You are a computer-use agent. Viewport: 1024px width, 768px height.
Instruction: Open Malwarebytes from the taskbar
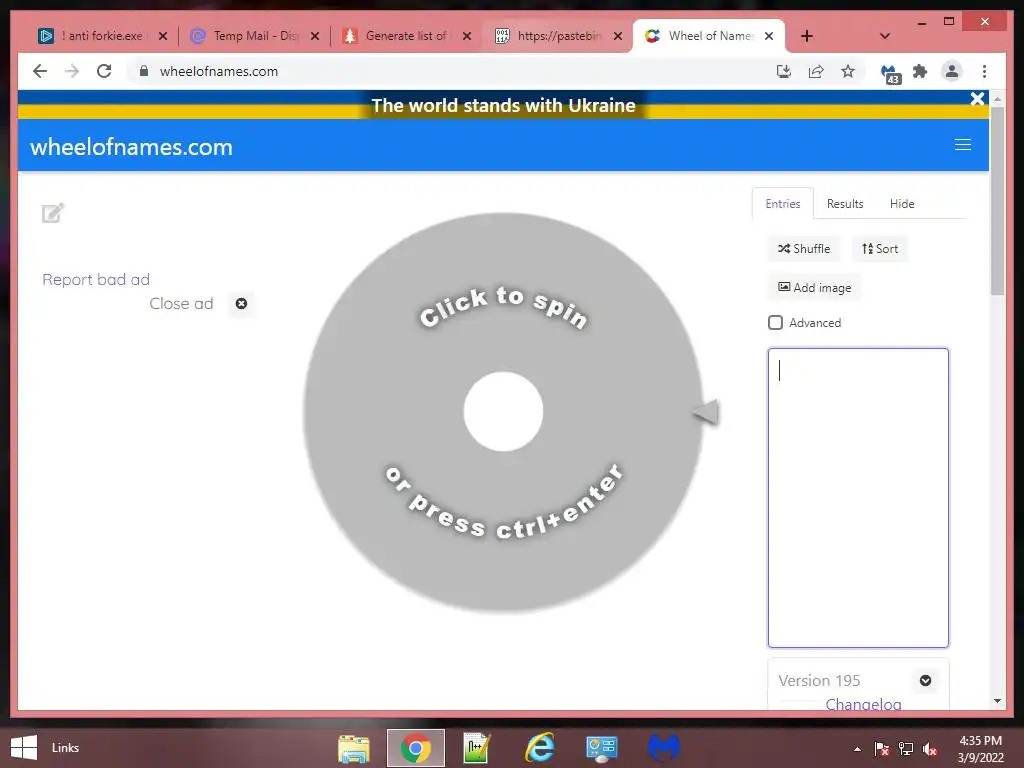(664, 748)
